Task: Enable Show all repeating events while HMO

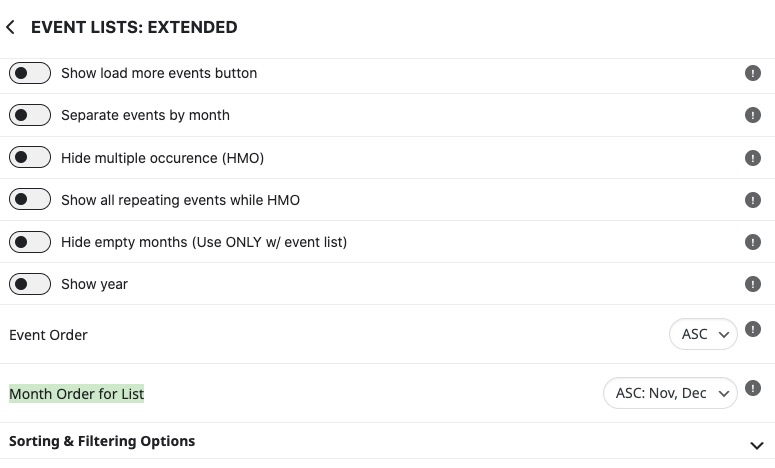Action: 30,200
